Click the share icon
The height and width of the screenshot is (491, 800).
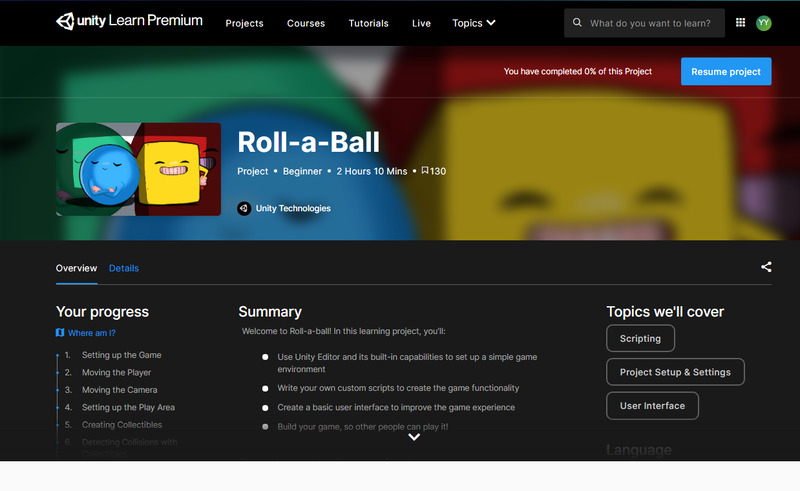[x=766, y=267]
